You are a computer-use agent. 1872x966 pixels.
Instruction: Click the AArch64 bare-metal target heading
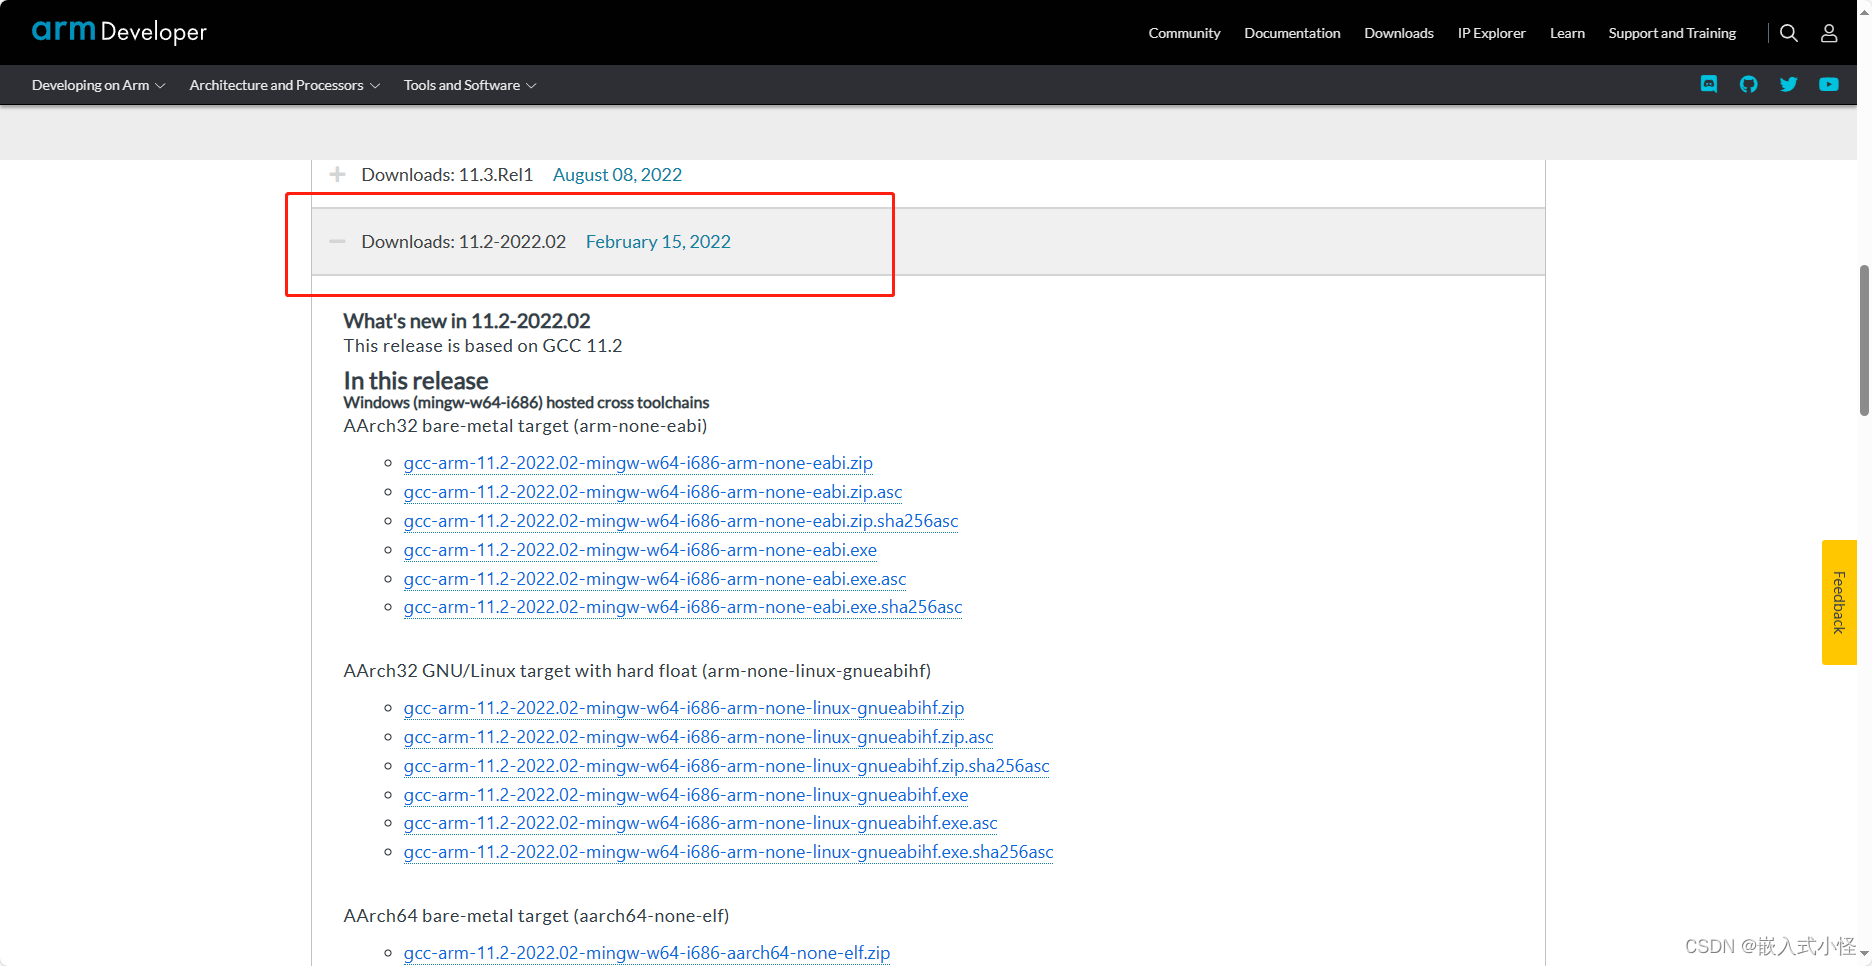point(536,916)
